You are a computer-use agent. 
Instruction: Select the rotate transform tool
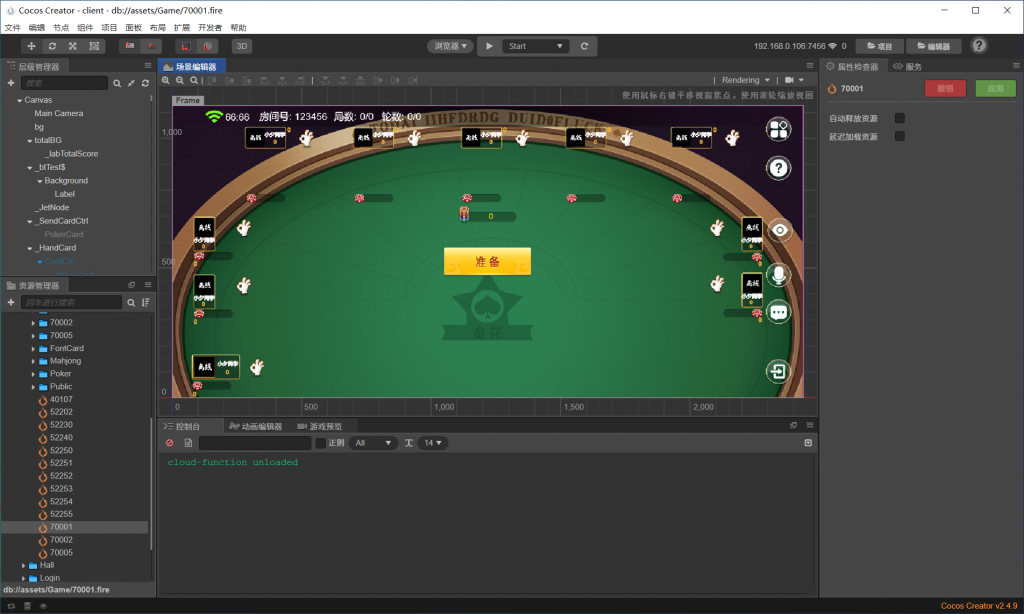52,46
